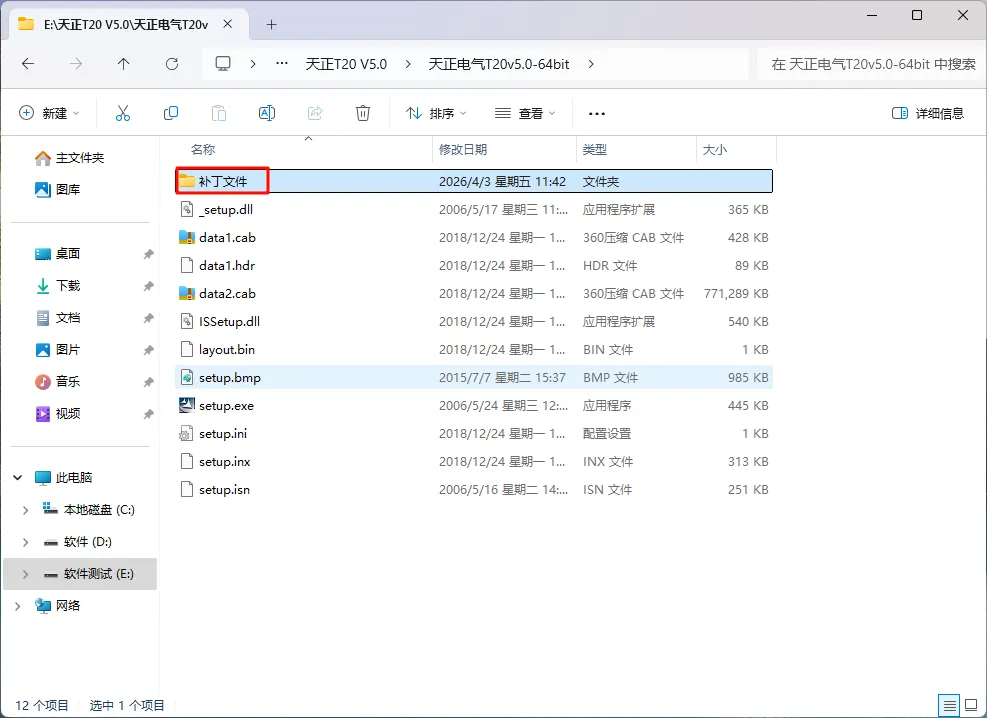987x718 pixels.
Task: Click the Paste clipboard icon
Action: coord(218,113)
